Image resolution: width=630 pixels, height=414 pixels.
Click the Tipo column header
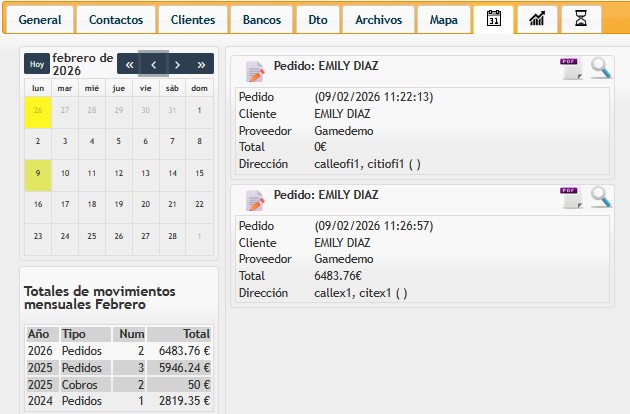86,334
